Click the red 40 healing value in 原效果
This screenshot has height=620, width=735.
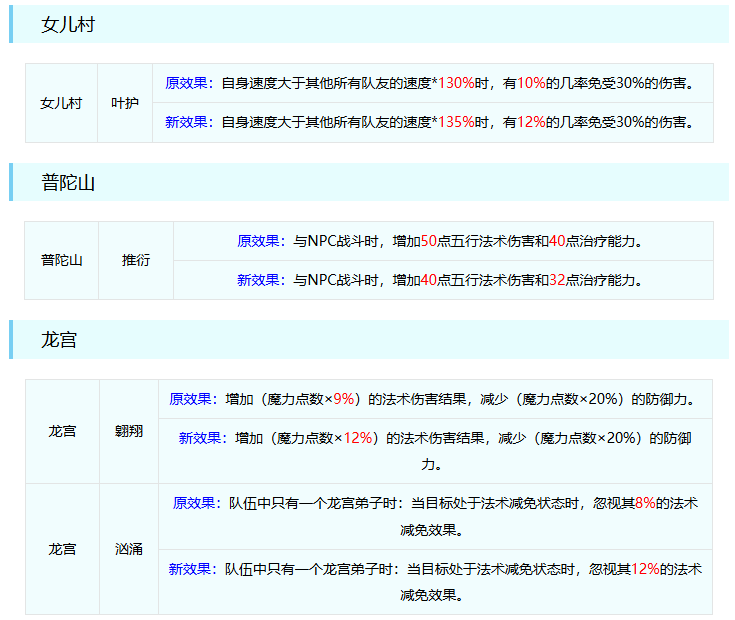click(x=557, y=241)
